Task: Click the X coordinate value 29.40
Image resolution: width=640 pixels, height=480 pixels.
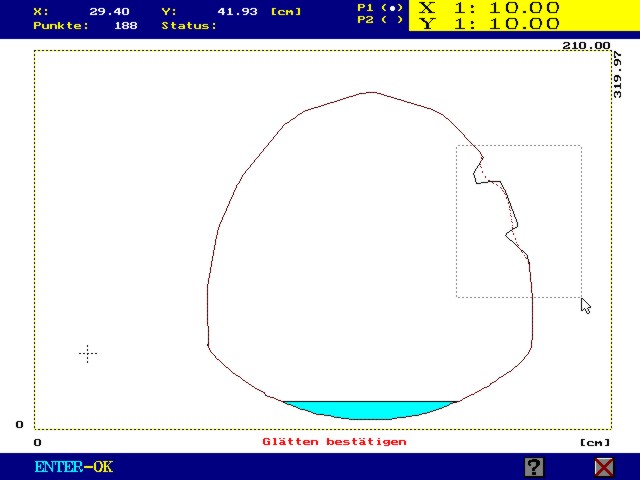Action: coord(109,11)
